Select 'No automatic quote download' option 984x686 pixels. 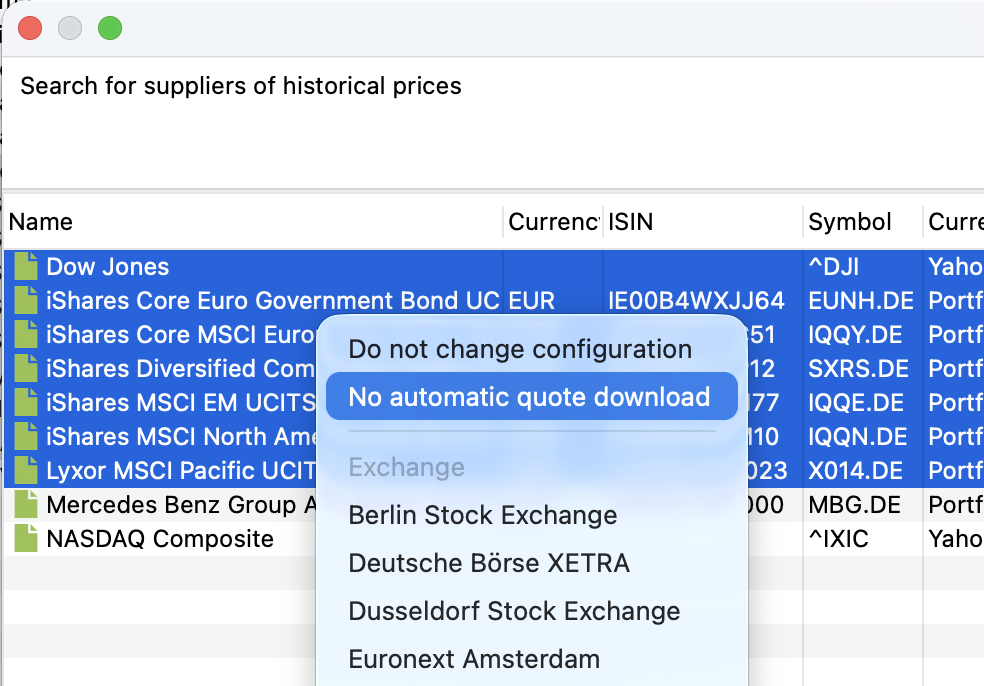(x=530, y=397)
